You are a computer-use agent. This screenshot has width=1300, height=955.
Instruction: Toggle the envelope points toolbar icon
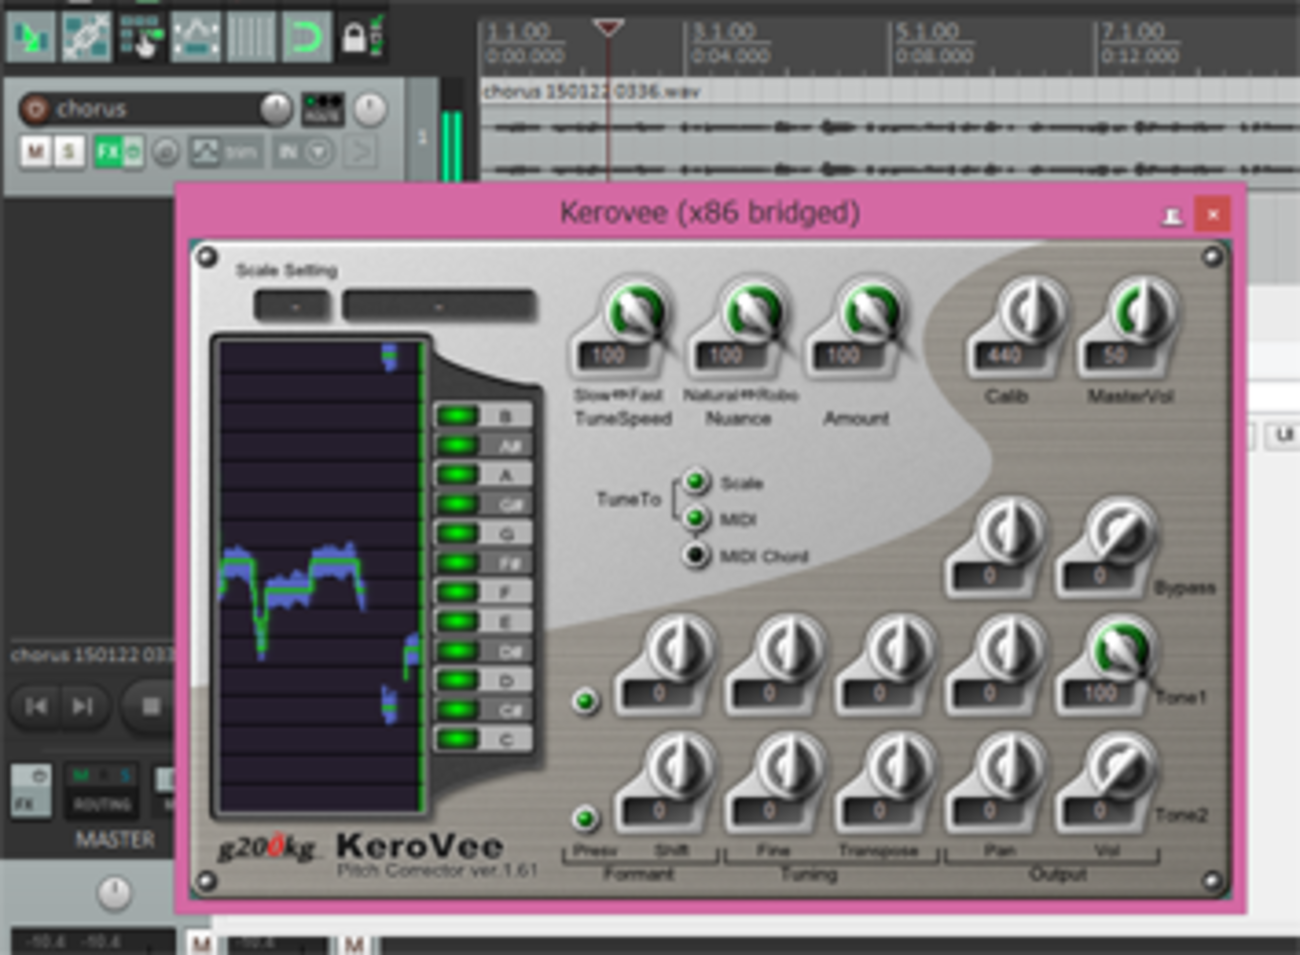(196, 38)
